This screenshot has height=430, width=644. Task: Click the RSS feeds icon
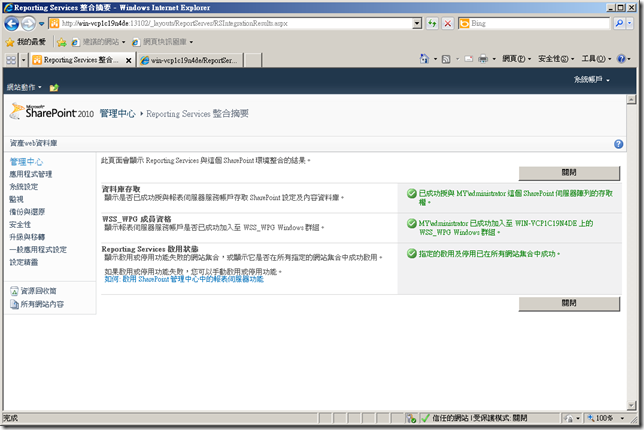[446, 59]
